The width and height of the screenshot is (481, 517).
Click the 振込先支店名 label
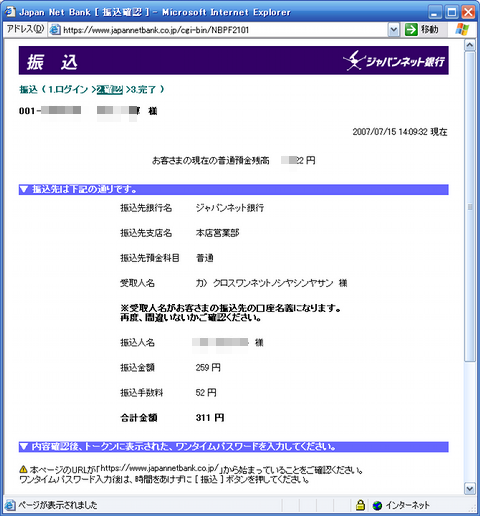click(146, 233)
